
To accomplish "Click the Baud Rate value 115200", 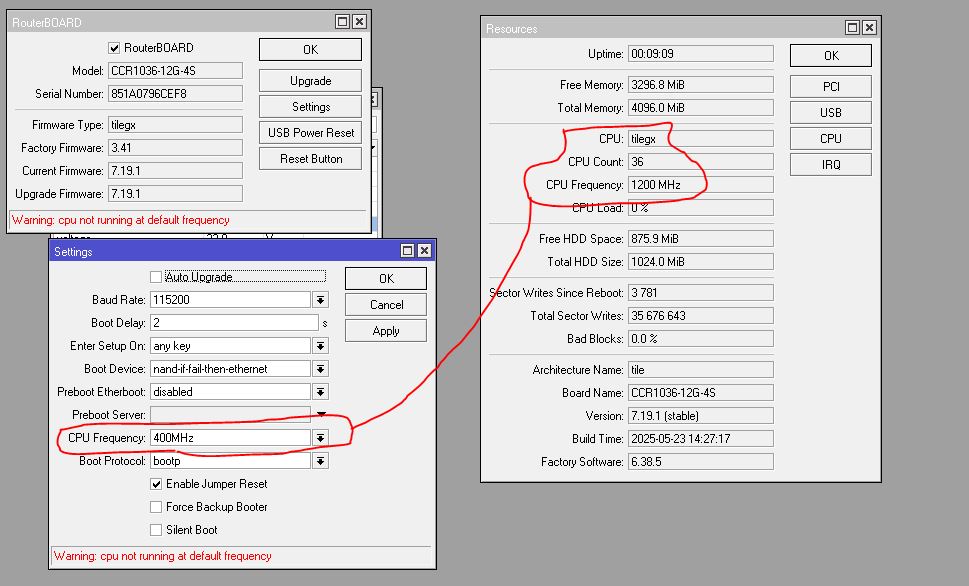I will point(231,300).
